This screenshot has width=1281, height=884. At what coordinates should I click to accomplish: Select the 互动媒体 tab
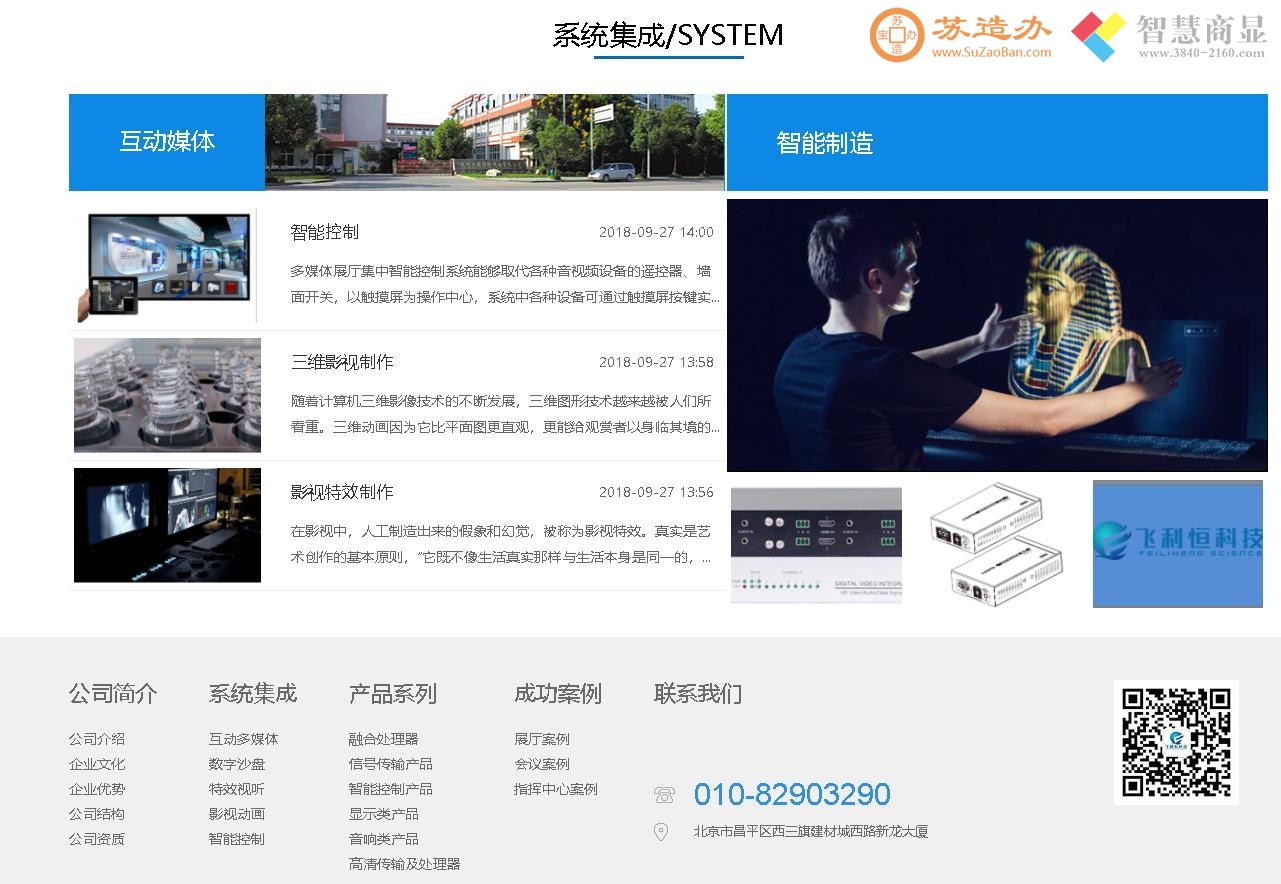[167, 142]
